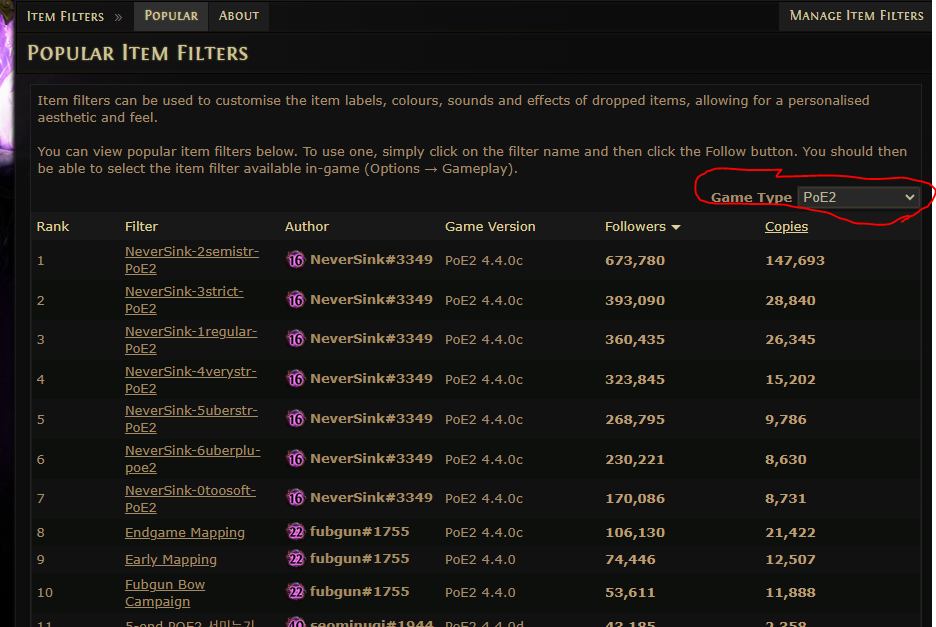Click the 268,795 followers value
This screenshot has height=627, width=936.
[x=635, y=420]
